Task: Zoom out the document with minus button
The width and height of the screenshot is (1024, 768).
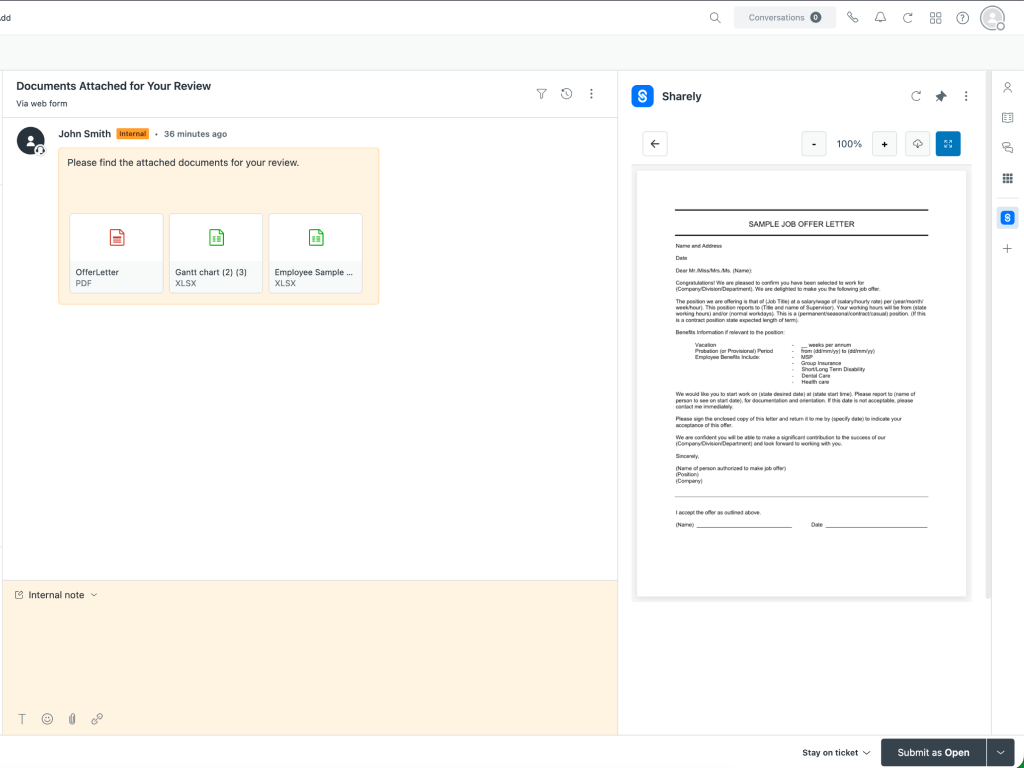Action: (x=814, y=144)
